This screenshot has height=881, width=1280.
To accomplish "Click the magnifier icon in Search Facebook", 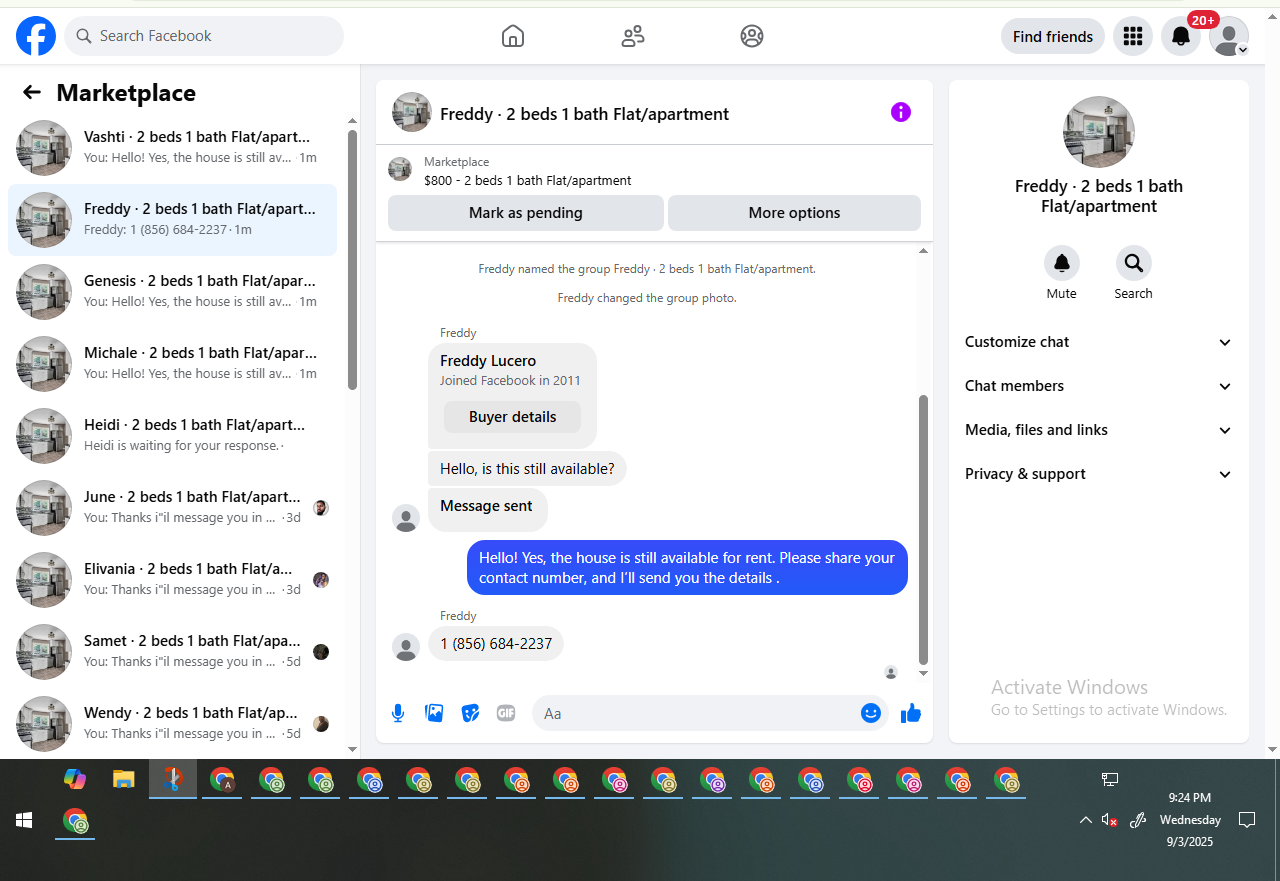I will (84, 36).
